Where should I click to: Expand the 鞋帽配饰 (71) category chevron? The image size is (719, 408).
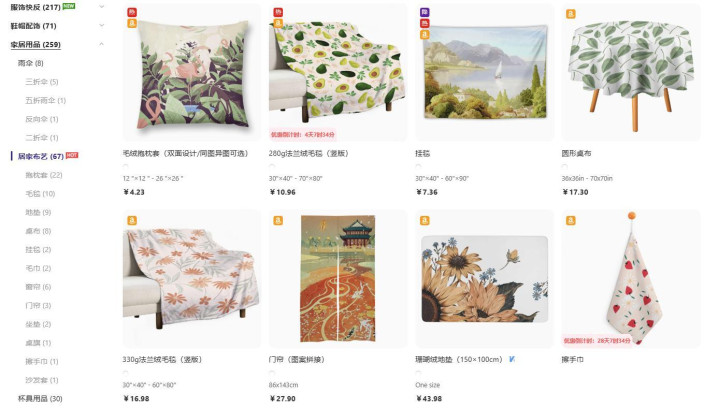(101, 26)
